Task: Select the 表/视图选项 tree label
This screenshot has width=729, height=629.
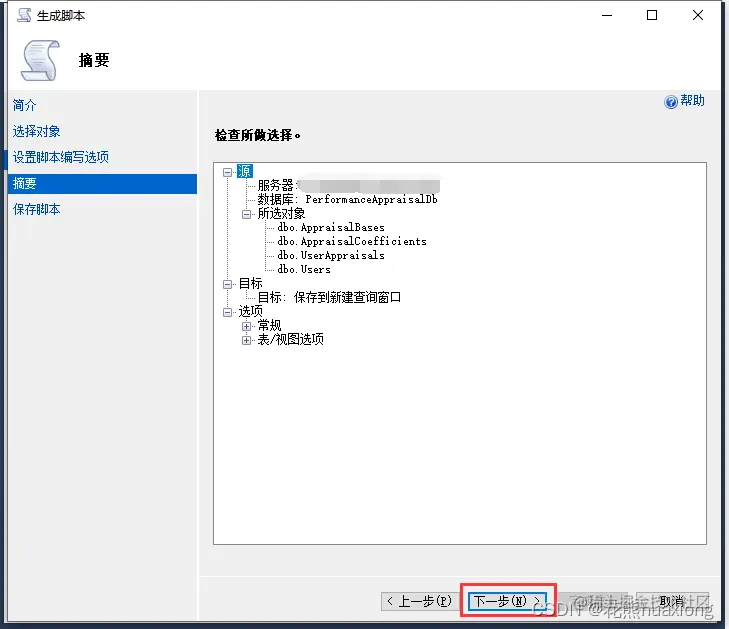Action: pyautogui.click(x=291, y=339)
